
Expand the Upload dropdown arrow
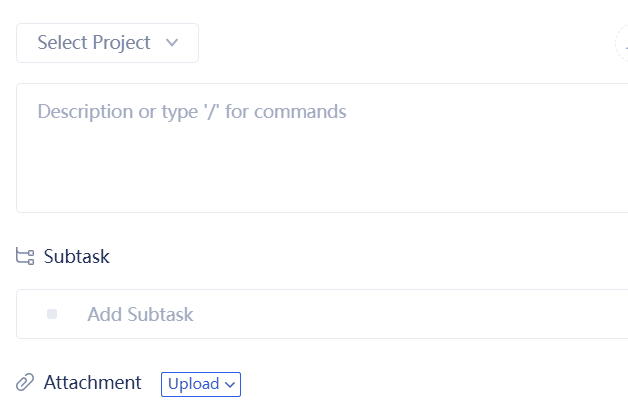pyautogui.click(x=230, y=384)
